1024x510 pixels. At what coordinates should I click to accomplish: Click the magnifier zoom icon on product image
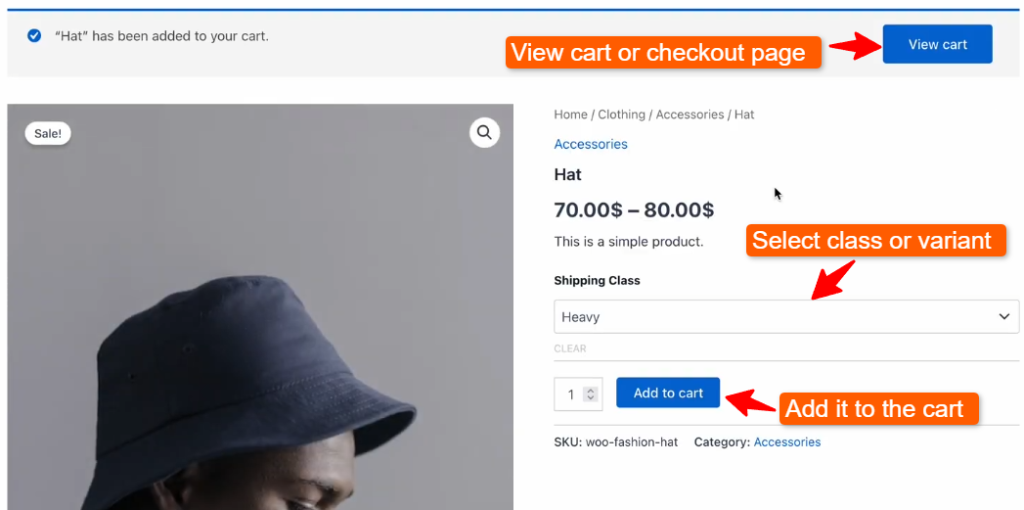click(x=484, y=132)
